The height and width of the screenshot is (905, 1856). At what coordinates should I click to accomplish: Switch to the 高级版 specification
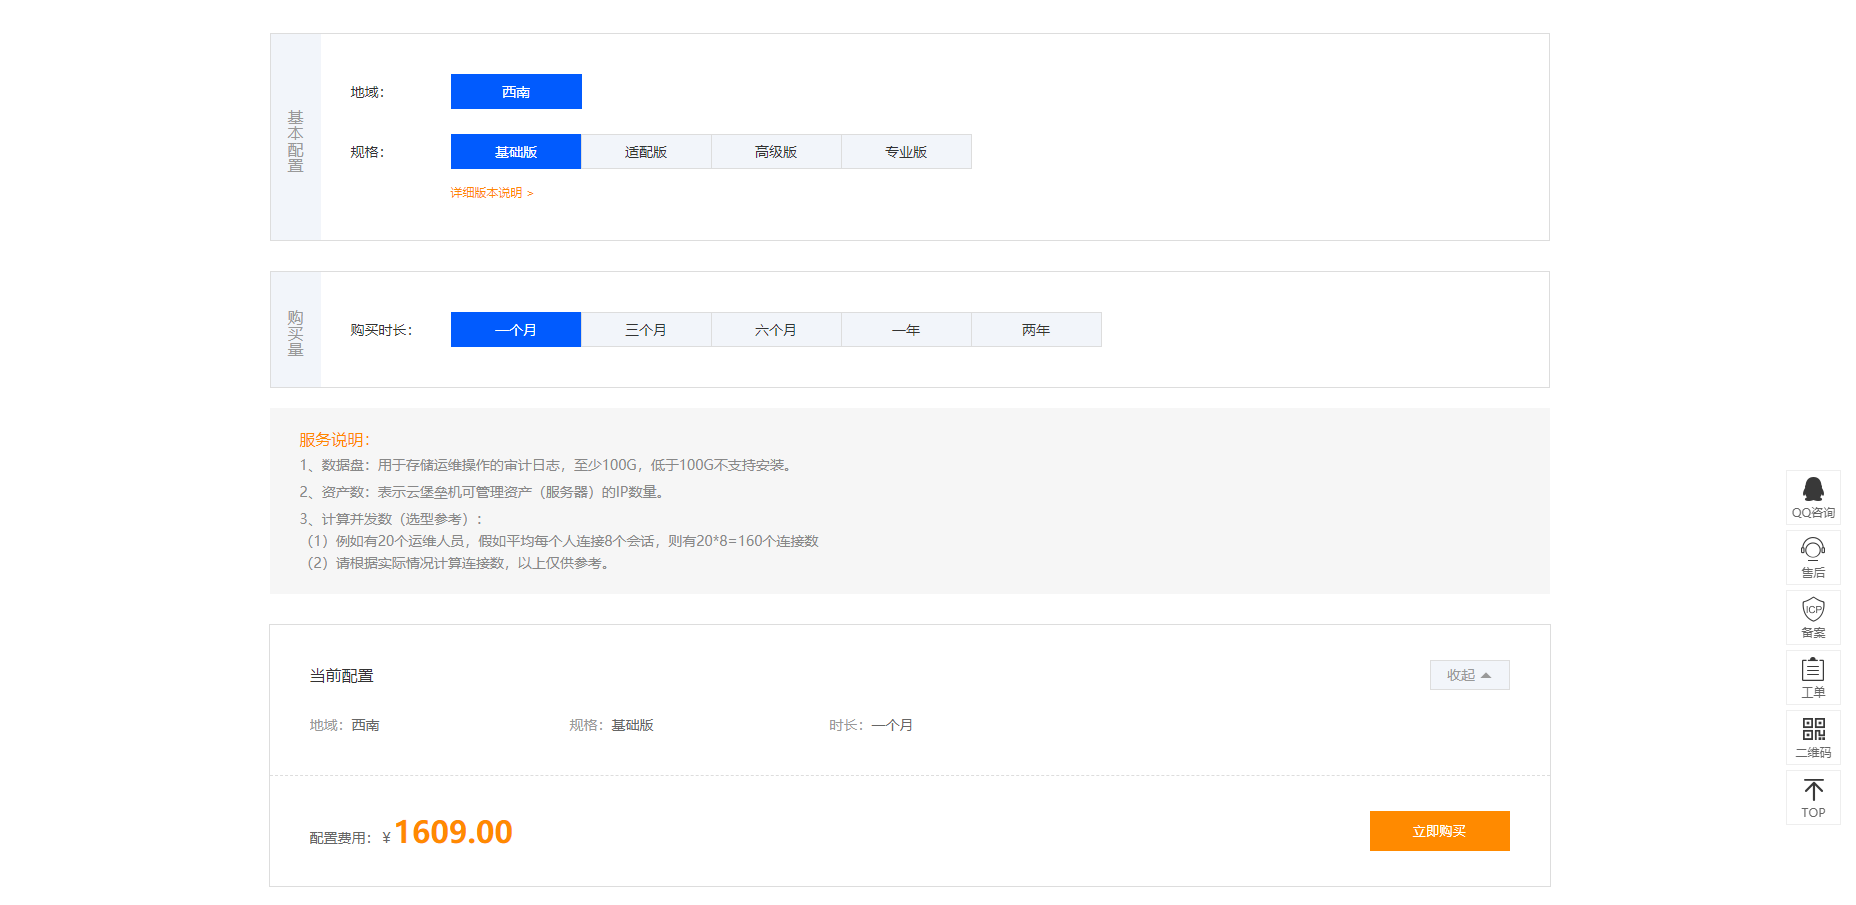(x=776, y=151)
